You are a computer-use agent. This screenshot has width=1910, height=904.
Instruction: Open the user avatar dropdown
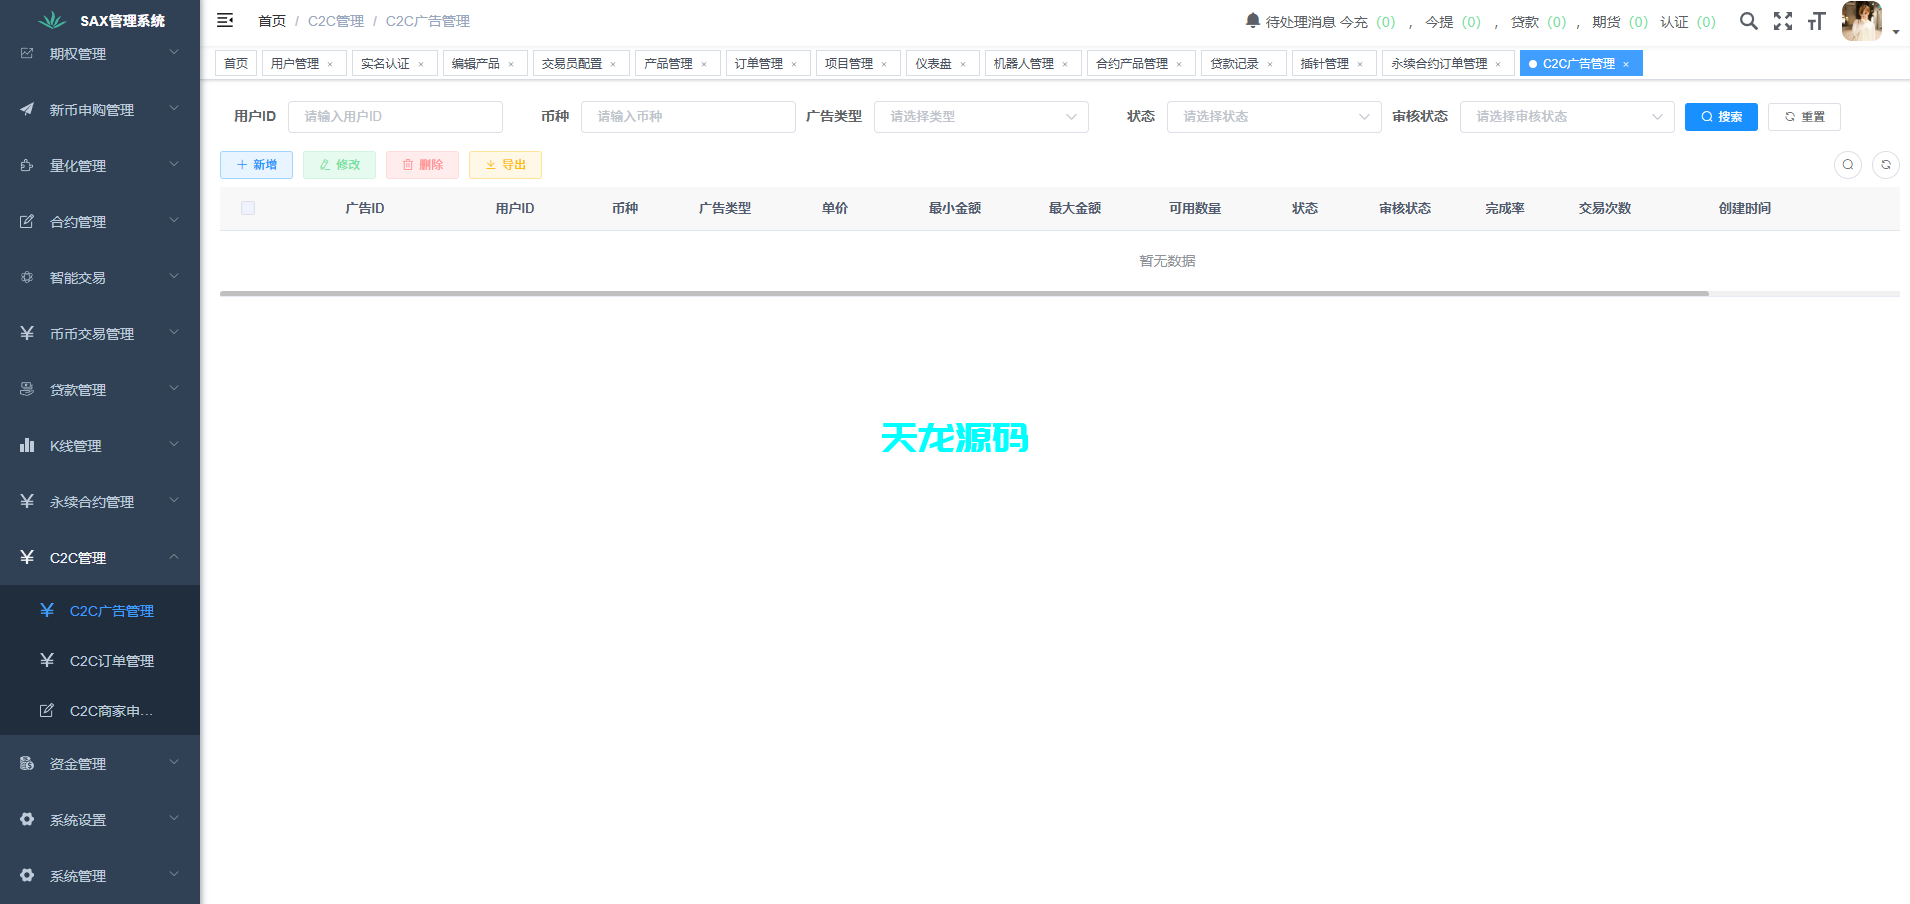pos(1861,20)
